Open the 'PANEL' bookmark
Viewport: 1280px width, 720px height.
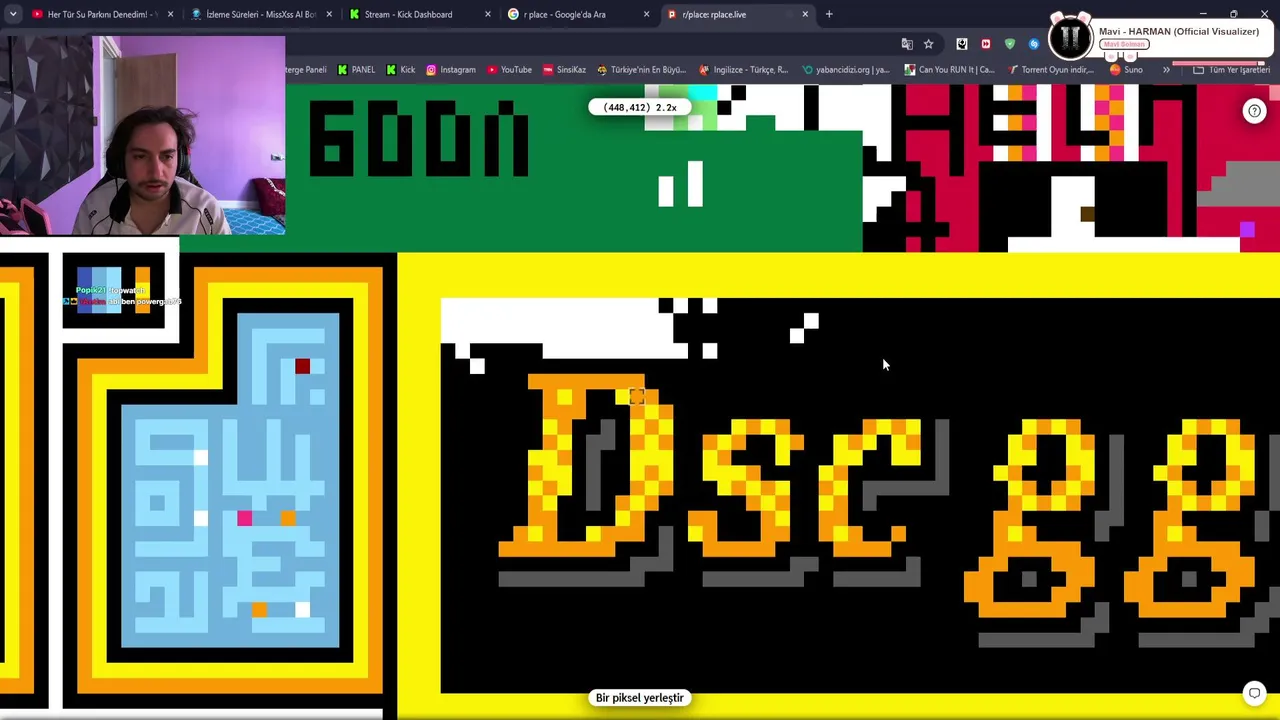point(356,70)
